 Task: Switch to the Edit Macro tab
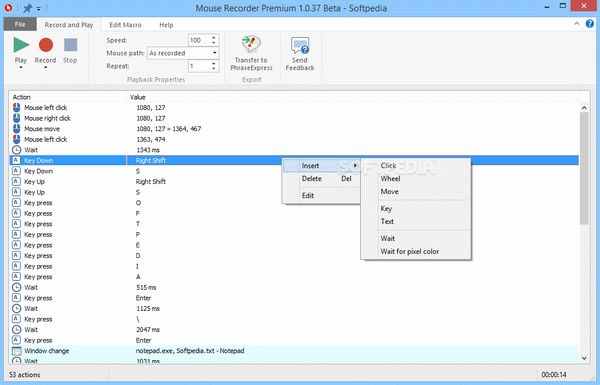coord(125,25)
